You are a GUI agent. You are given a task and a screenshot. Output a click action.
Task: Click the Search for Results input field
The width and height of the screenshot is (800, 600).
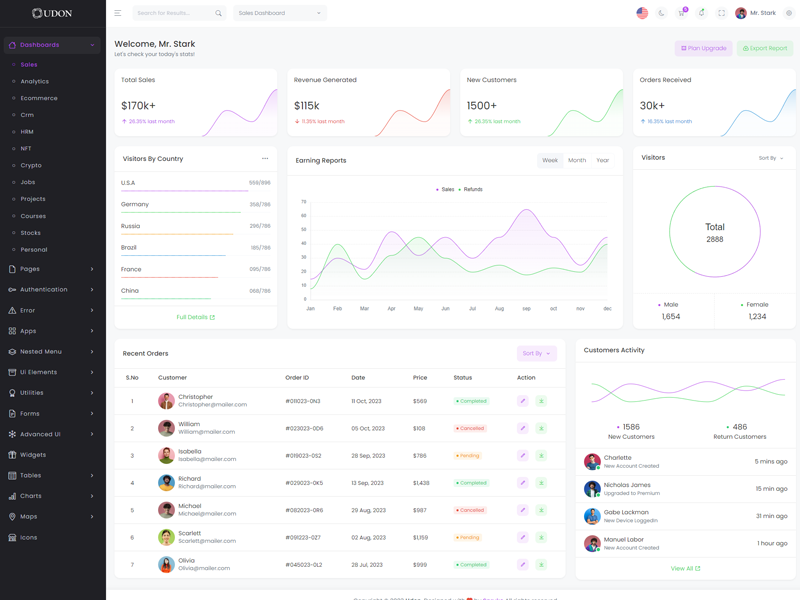[x=174, y=13]
